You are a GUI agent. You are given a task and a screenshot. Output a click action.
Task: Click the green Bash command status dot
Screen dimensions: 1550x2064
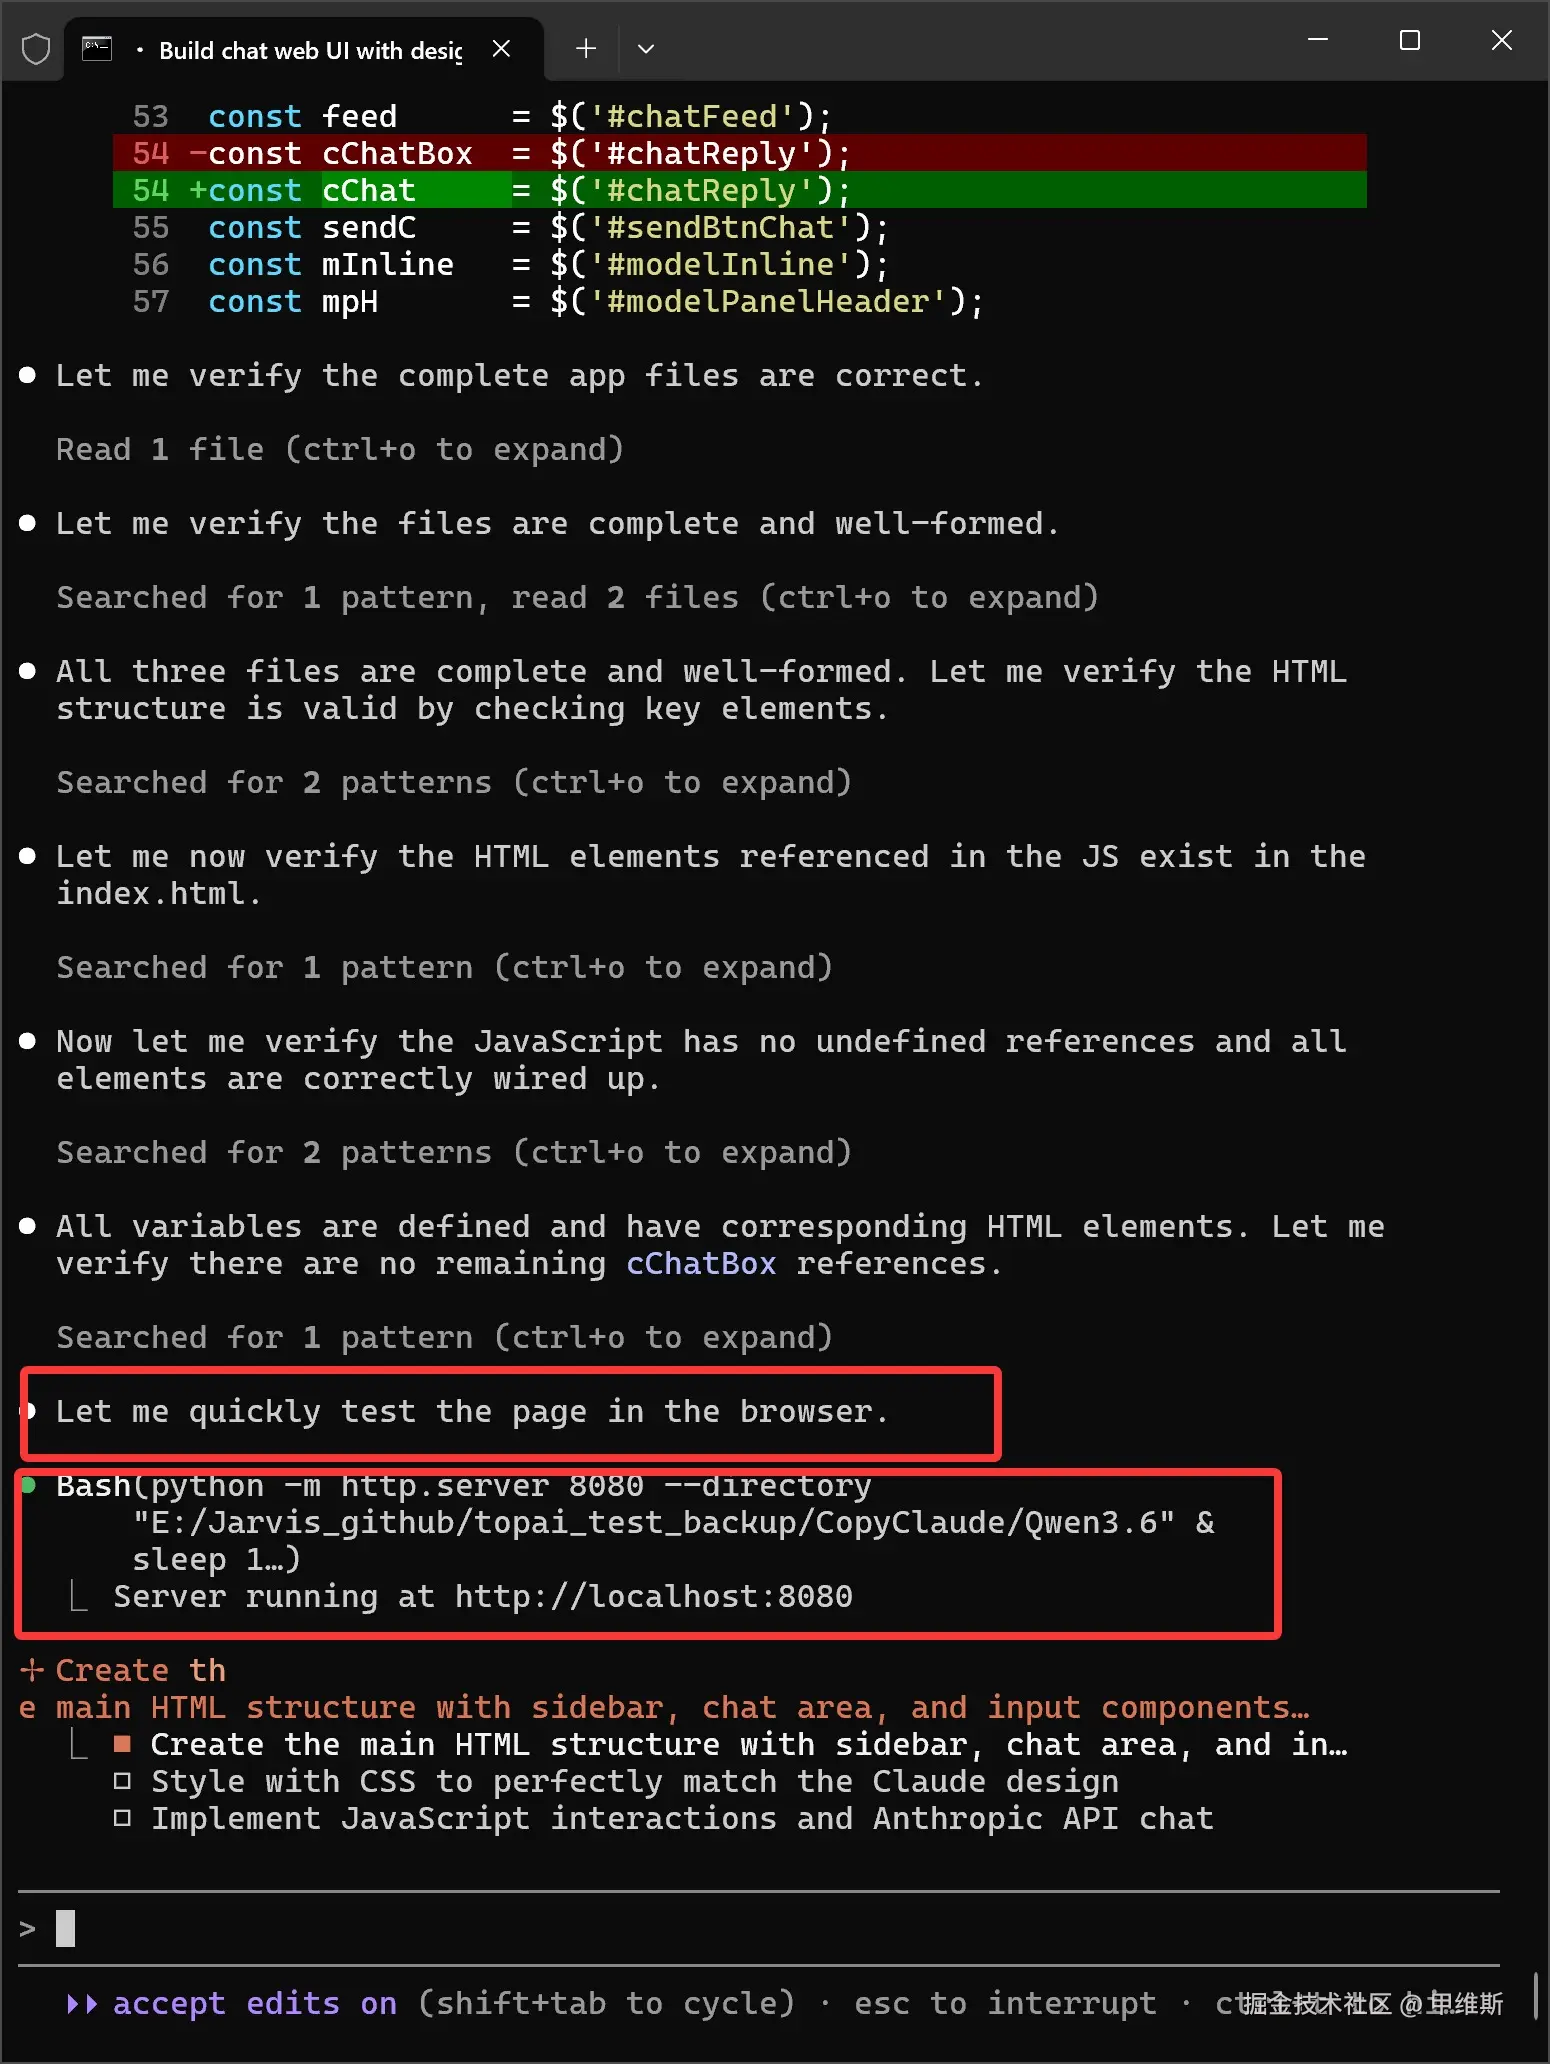(29, 1485)
